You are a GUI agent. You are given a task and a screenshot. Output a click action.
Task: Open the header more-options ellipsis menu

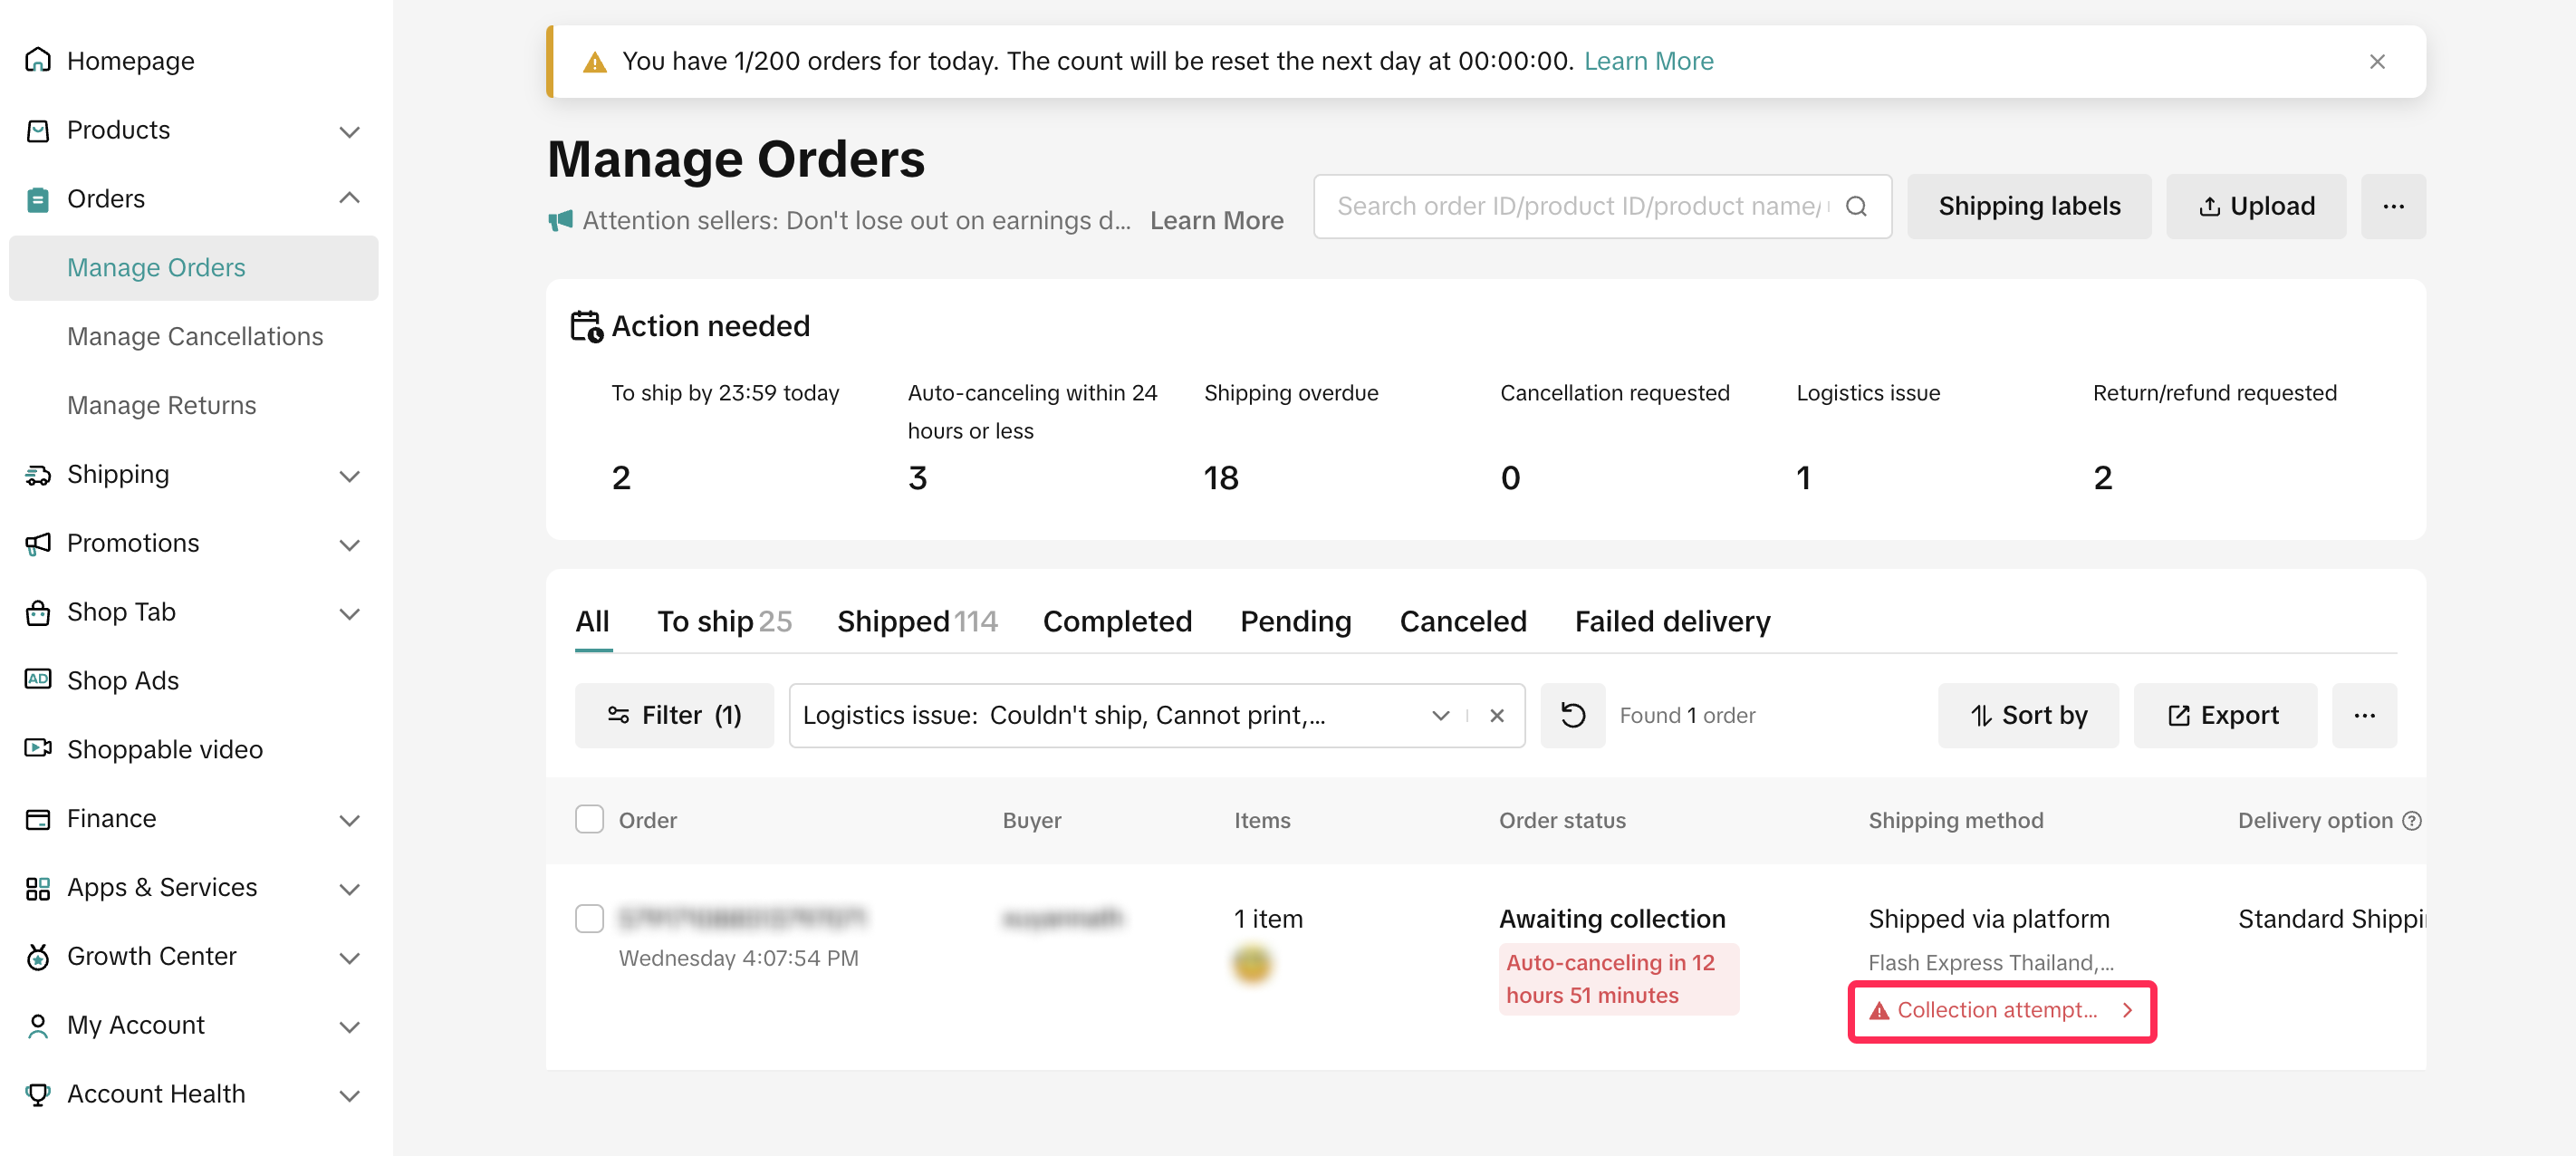[x=2393, y=206]
